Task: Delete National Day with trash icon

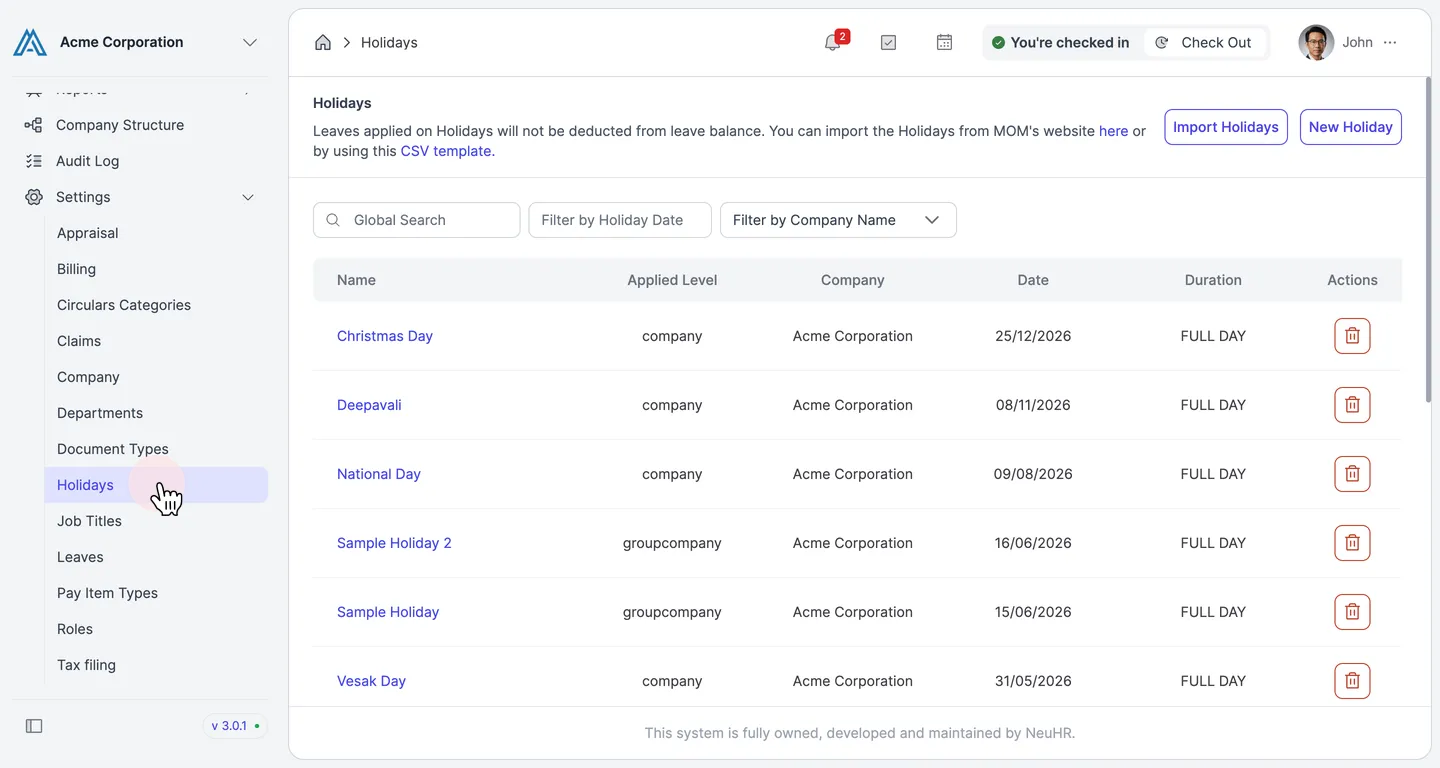Action: coord(1352,474)
